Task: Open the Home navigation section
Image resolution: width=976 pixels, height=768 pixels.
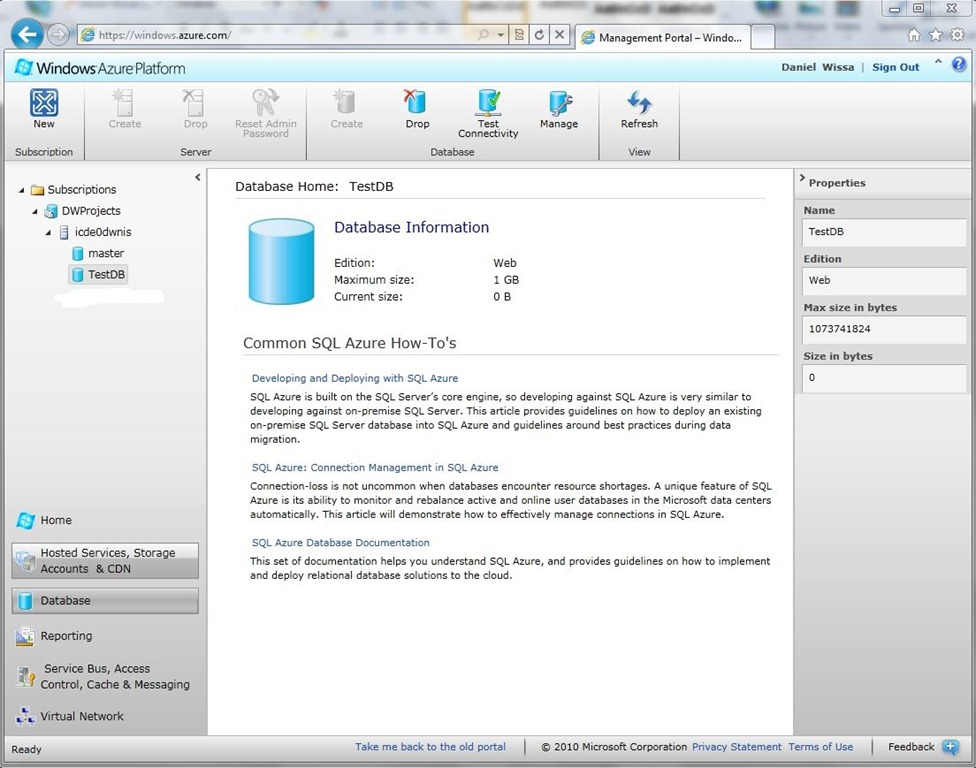Action: coord(44,520)
